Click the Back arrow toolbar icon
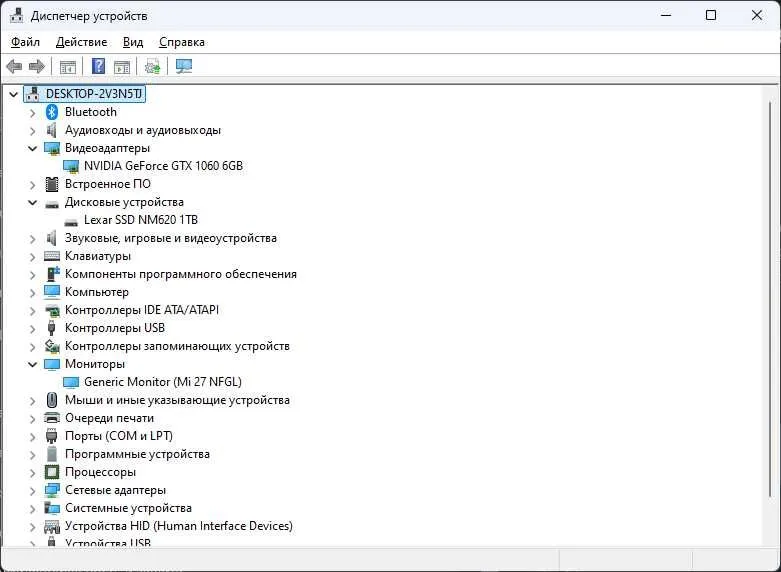 [14, 66]
